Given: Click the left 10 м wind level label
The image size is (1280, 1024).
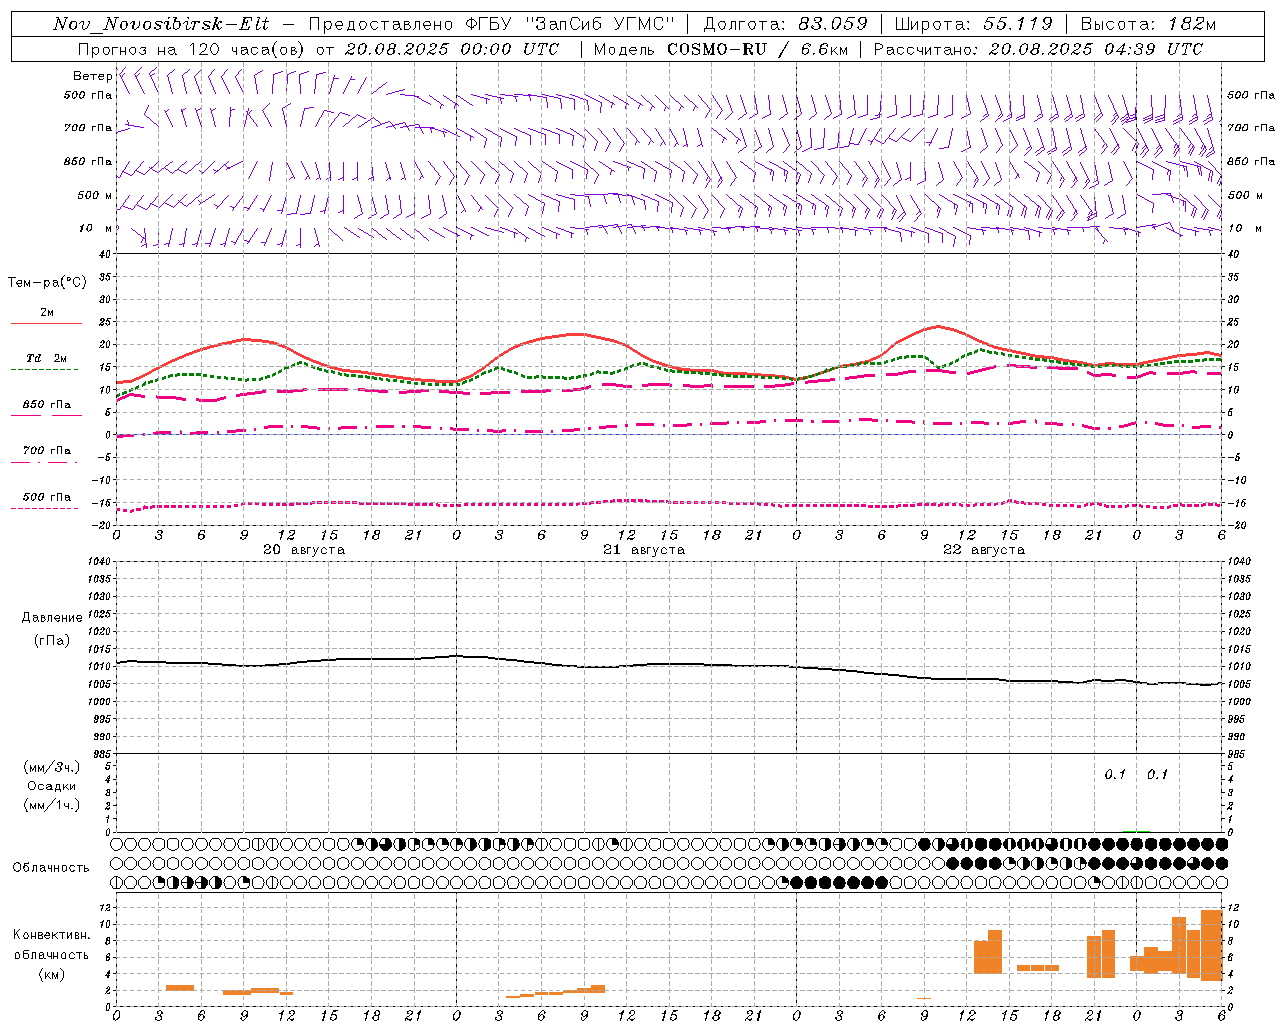Looking at the screenshot, I should pos(96,228).
